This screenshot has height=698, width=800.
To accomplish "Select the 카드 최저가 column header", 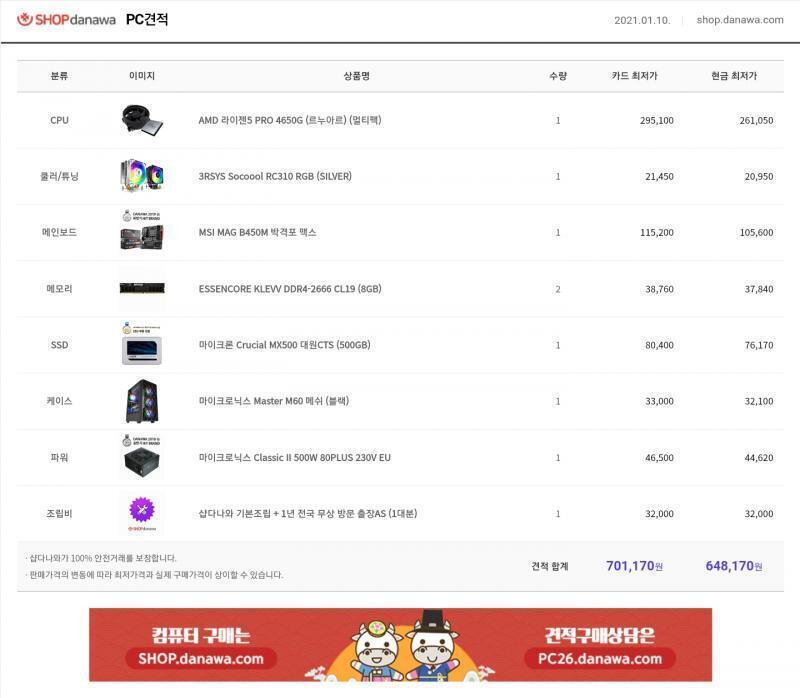I will (x=635, y=76).
